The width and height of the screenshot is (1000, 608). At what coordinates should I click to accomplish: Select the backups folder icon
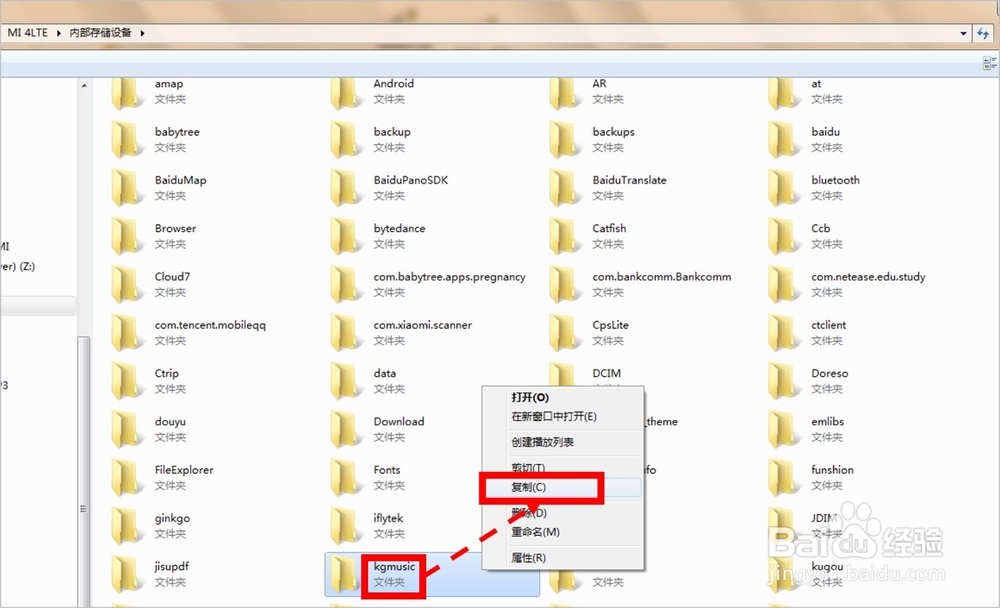(564, 140)
